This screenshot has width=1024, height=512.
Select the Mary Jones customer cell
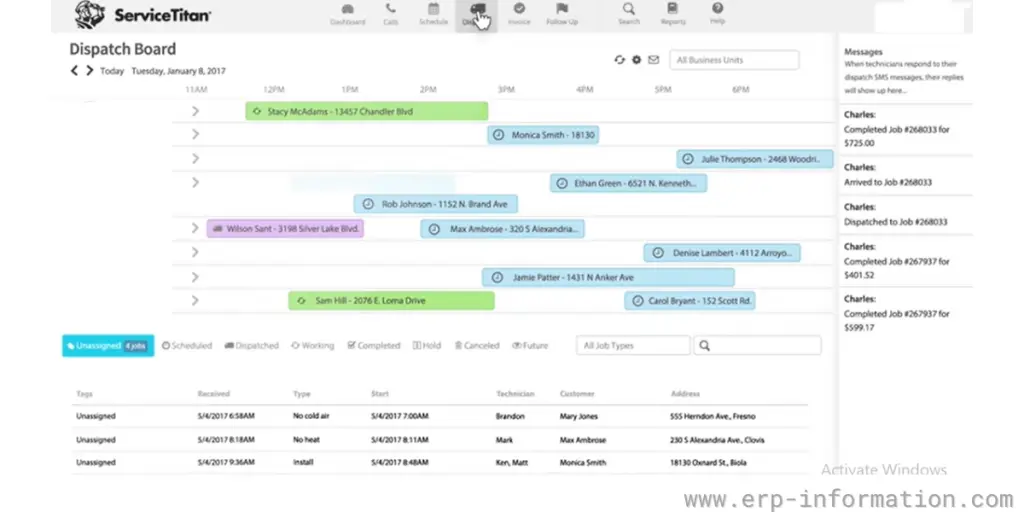pyautogui.click(x=579, y=417)
